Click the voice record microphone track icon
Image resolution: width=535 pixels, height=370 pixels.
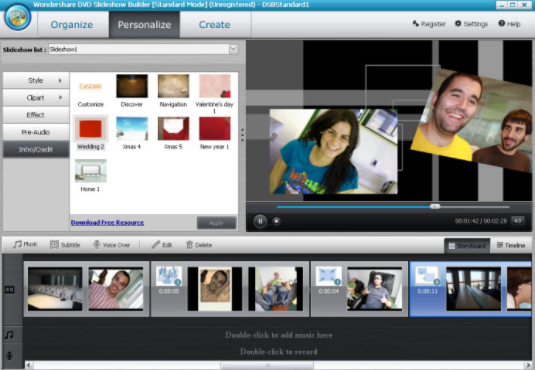10,356
